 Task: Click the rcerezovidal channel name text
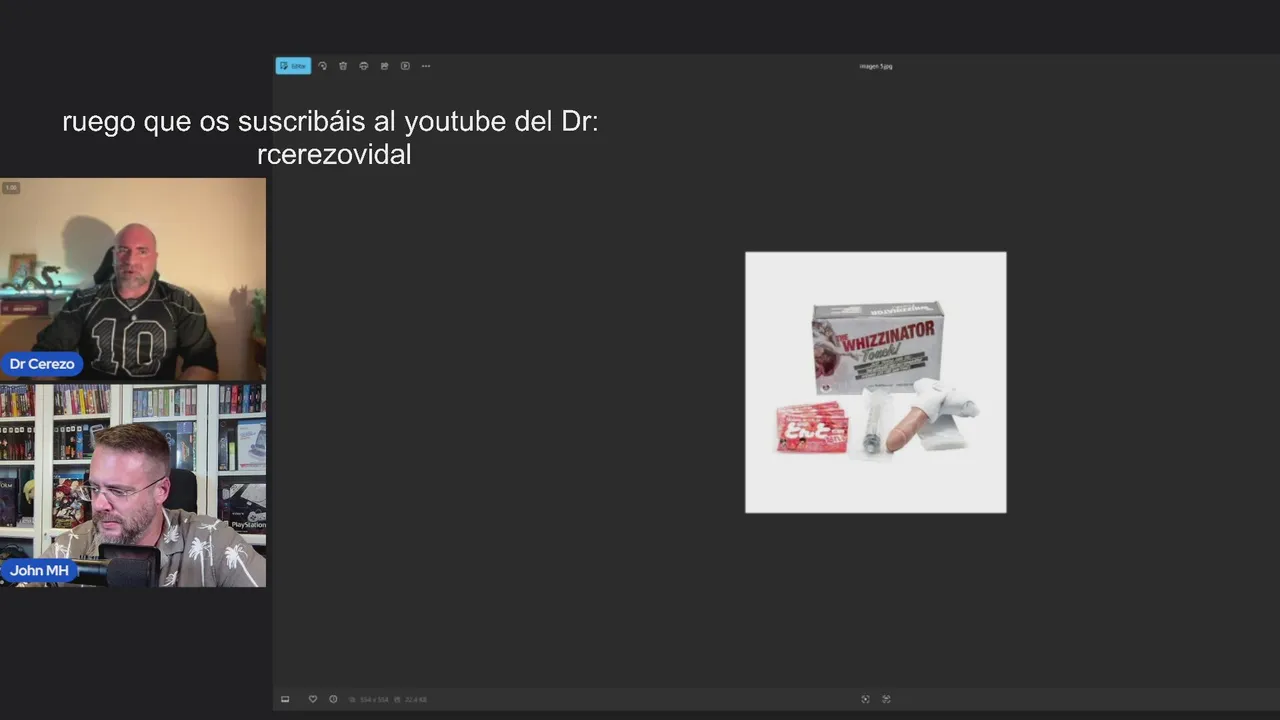coord(334,155)
